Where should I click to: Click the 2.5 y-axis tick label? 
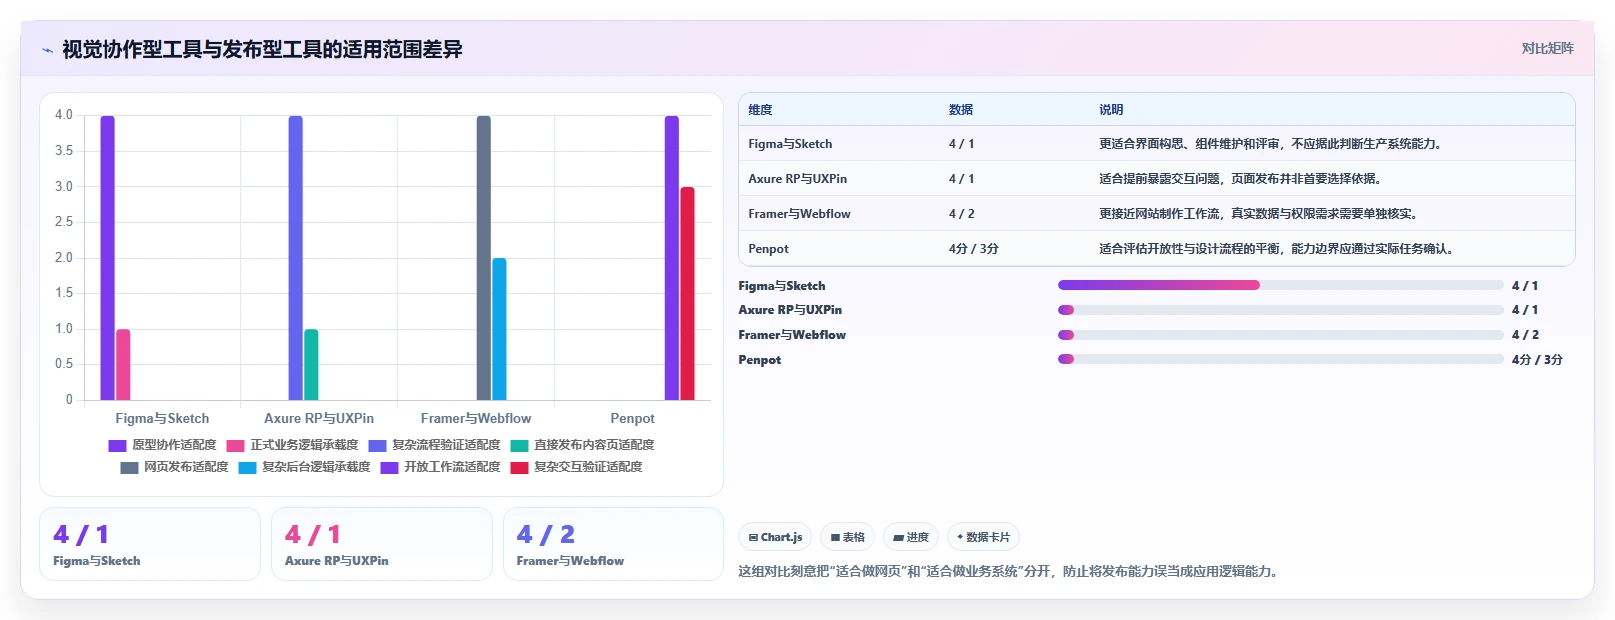64,222
